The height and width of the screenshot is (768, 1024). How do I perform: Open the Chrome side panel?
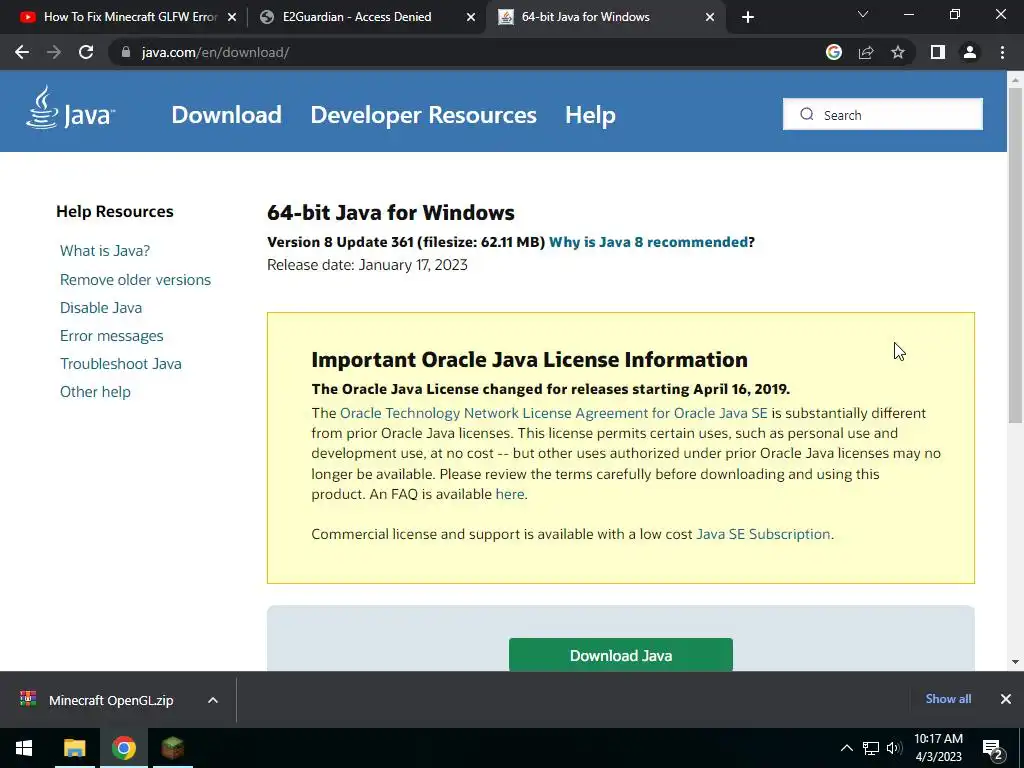click(938, 52)
